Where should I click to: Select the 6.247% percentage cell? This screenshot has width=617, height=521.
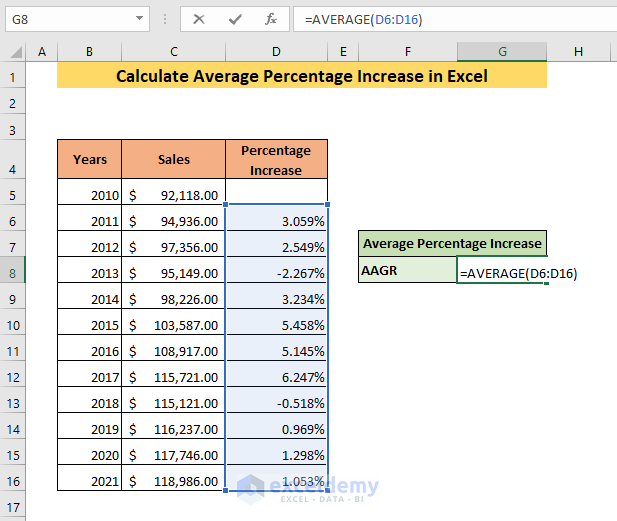click(x=276, y=377)
